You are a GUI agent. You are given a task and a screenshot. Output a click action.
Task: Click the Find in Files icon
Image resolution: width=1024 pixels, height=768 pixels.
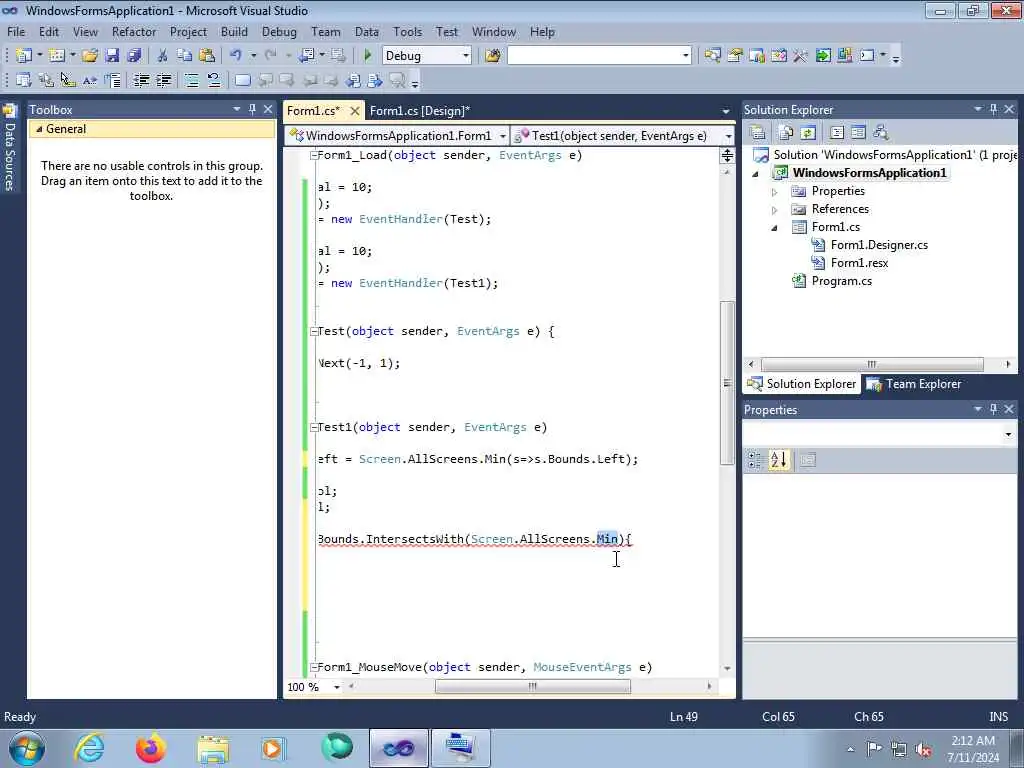point(492,56)
